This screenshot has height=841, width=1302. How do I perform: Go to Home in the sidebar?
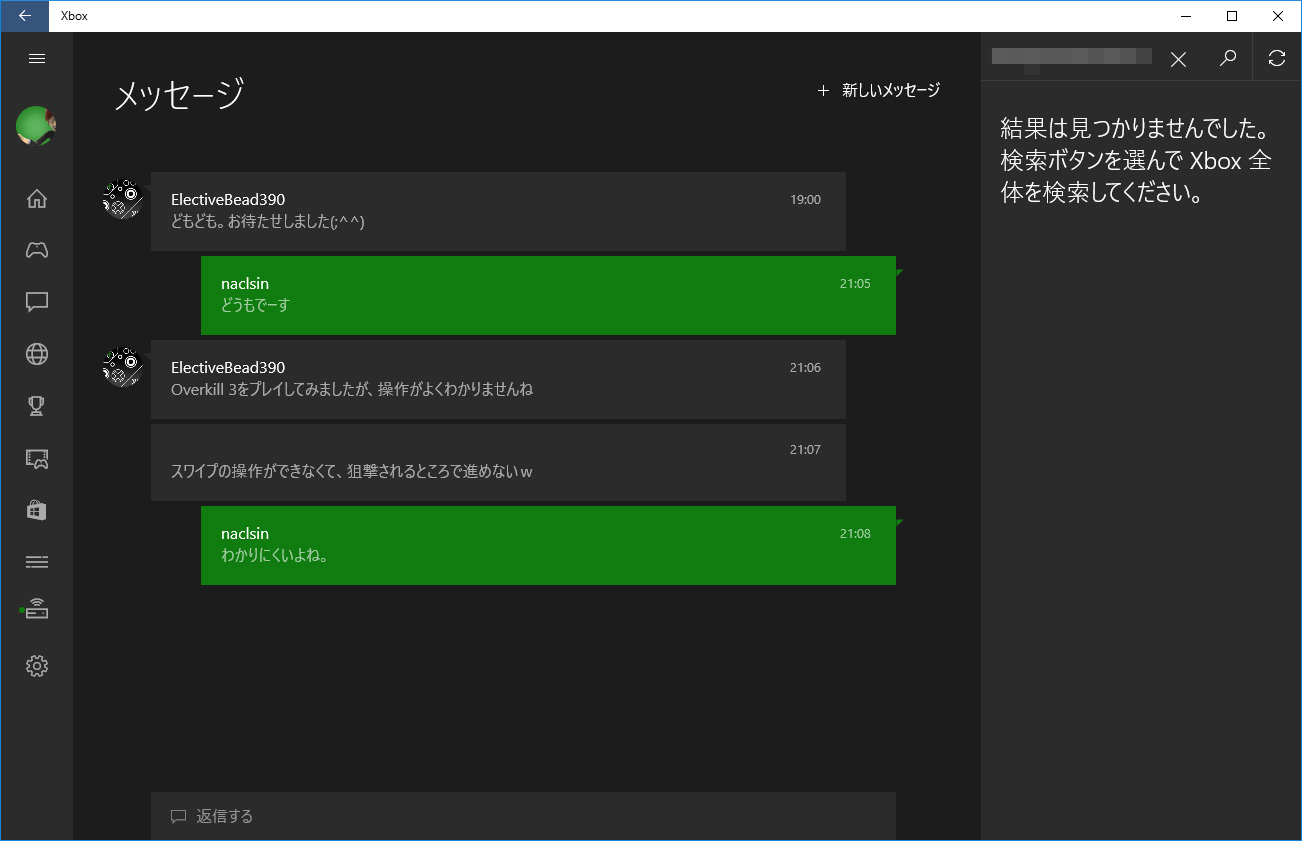37,198
